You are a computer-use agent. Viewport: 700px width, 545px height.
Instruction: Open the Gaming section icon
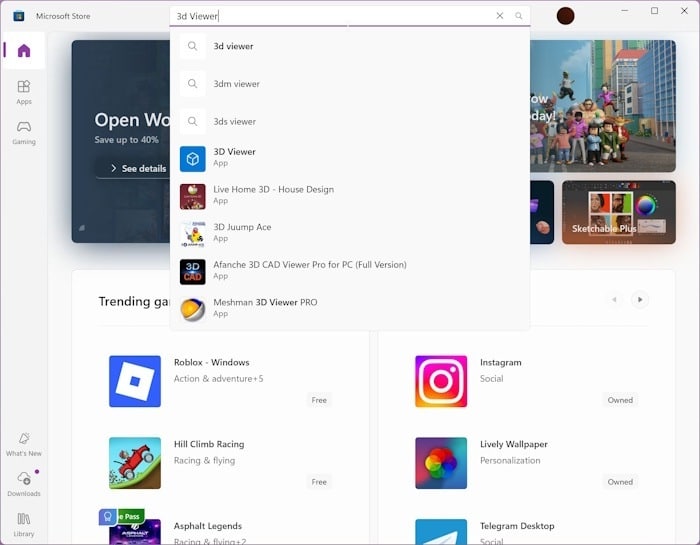24,132
